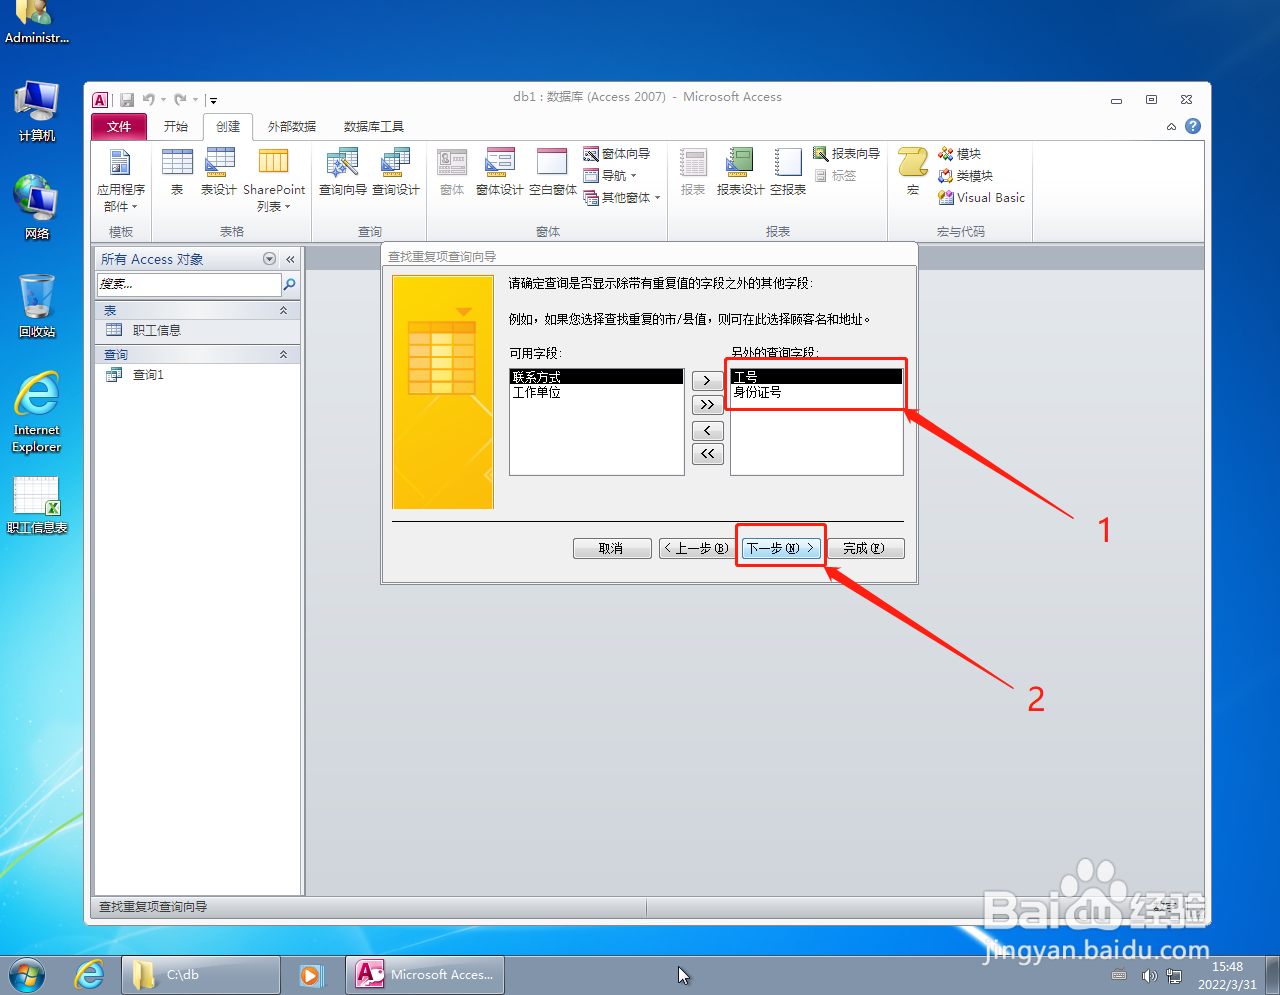Select the Create (创建) ribbon tab
The image size is (1280, 995).
click(x=228, y=127)
